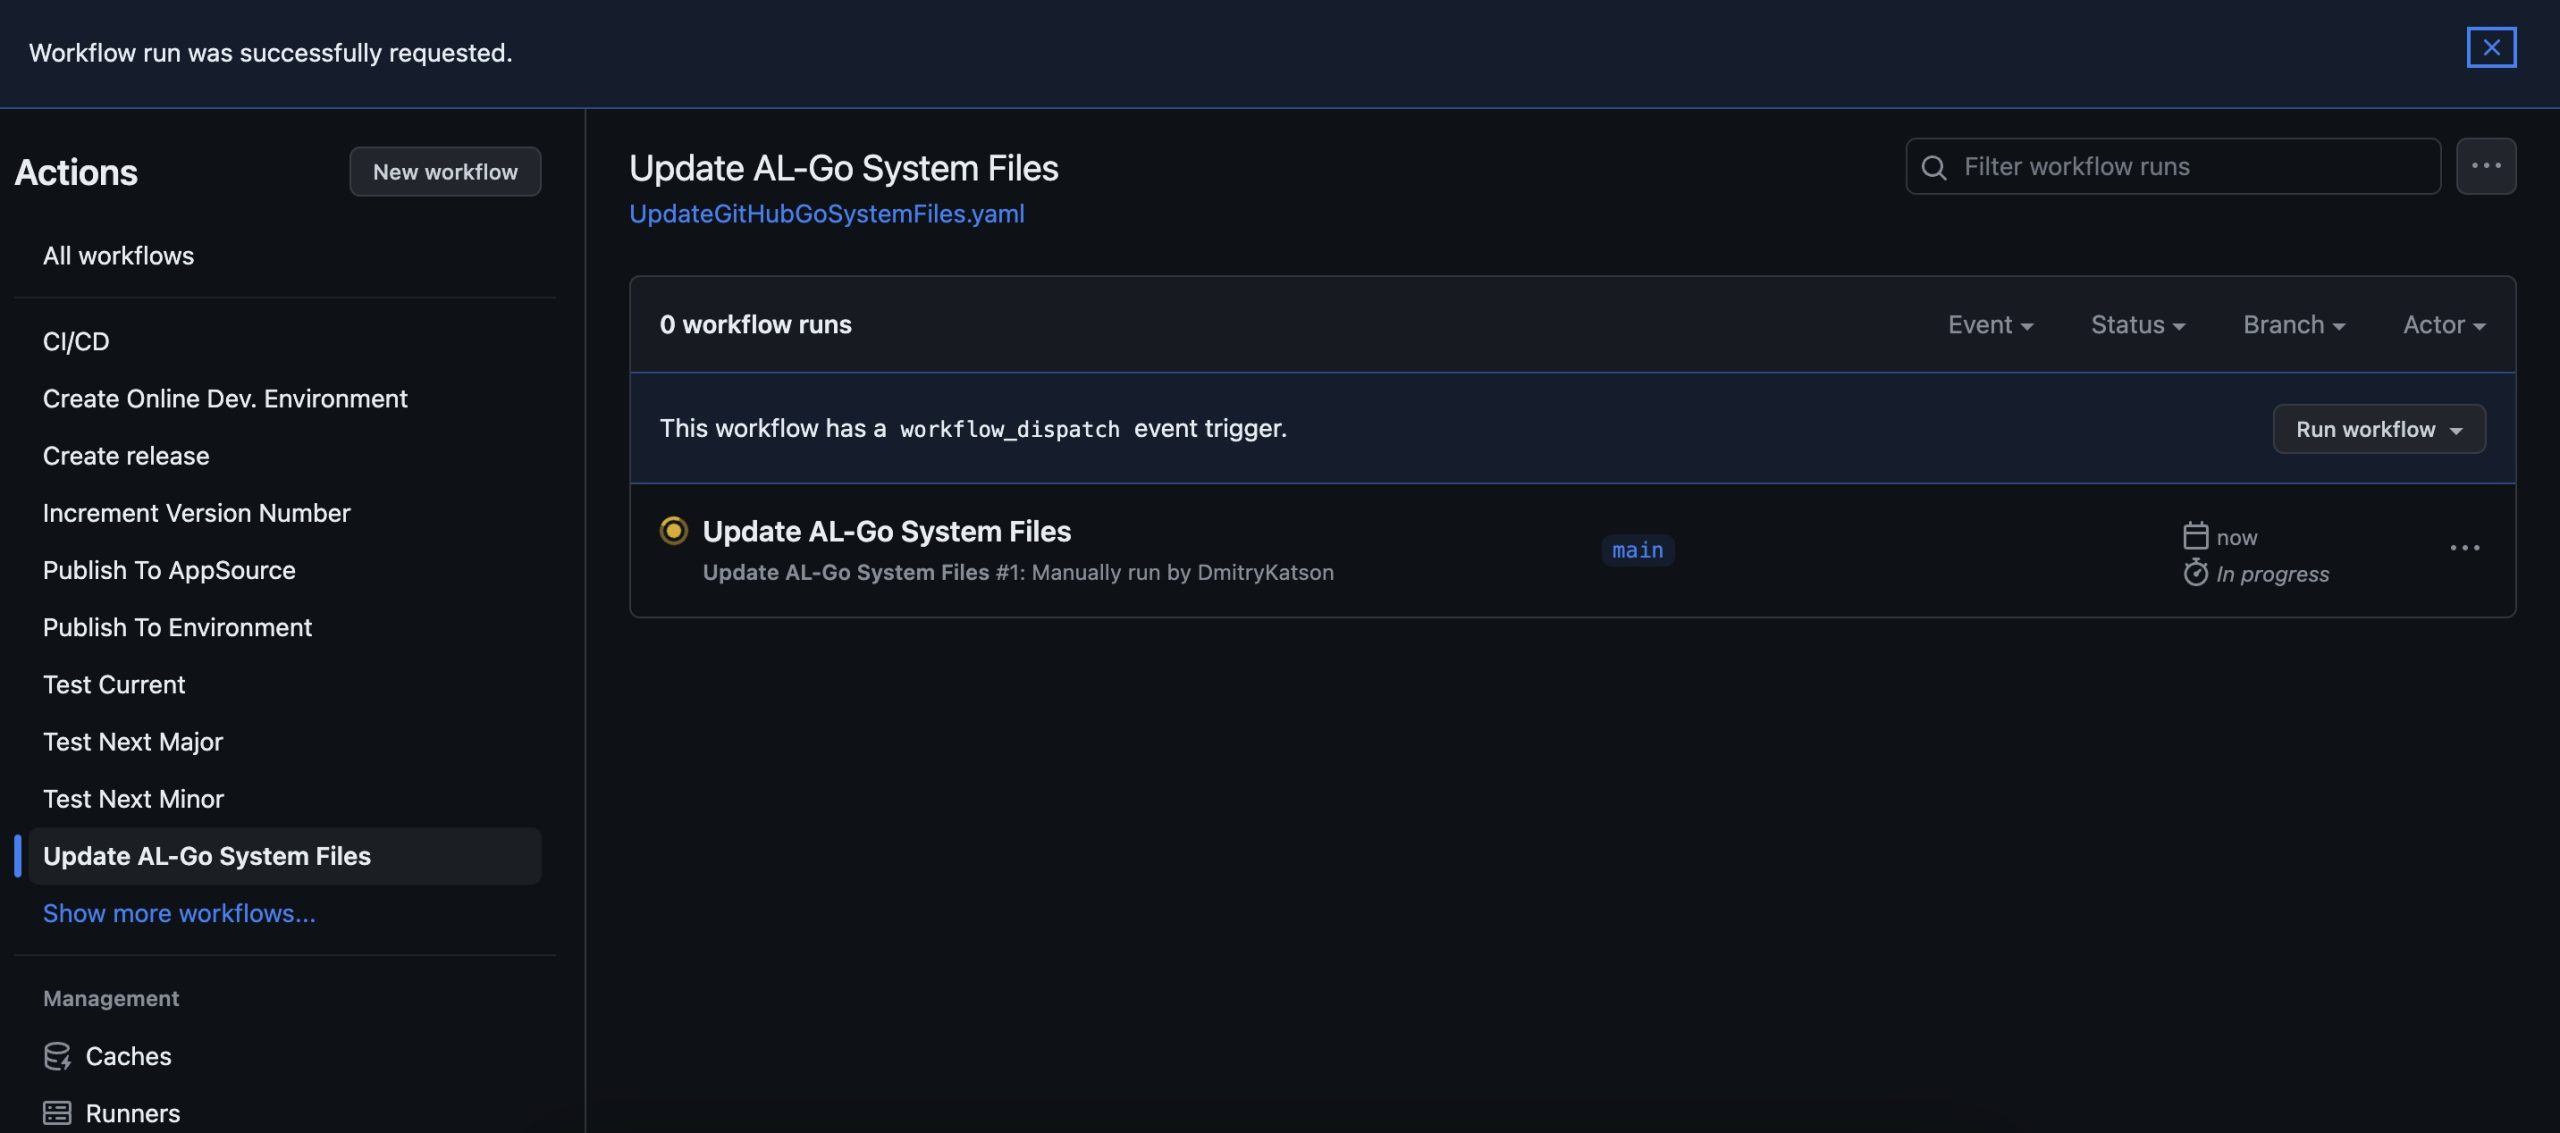Image resolution: width=2560 pixels, height=1133 pixels.
Task: Expand the Branch filter dropdown
Action: (2293, 325)
